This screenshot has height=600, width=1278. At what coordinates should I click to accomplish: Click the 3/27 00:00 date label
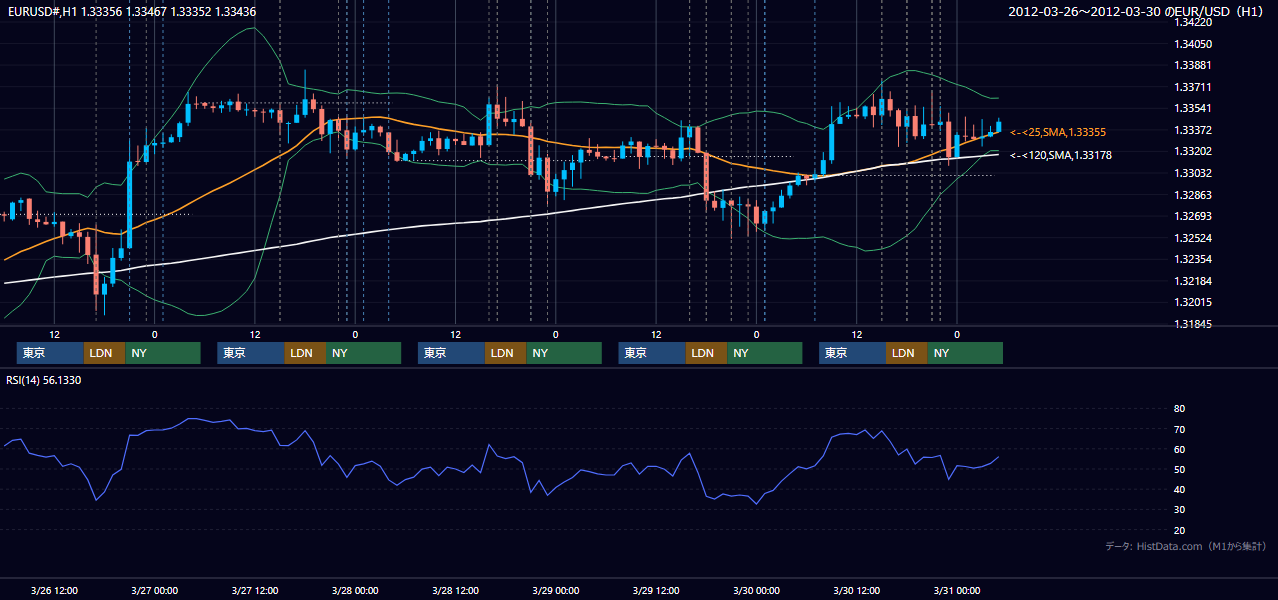(155, 590)
